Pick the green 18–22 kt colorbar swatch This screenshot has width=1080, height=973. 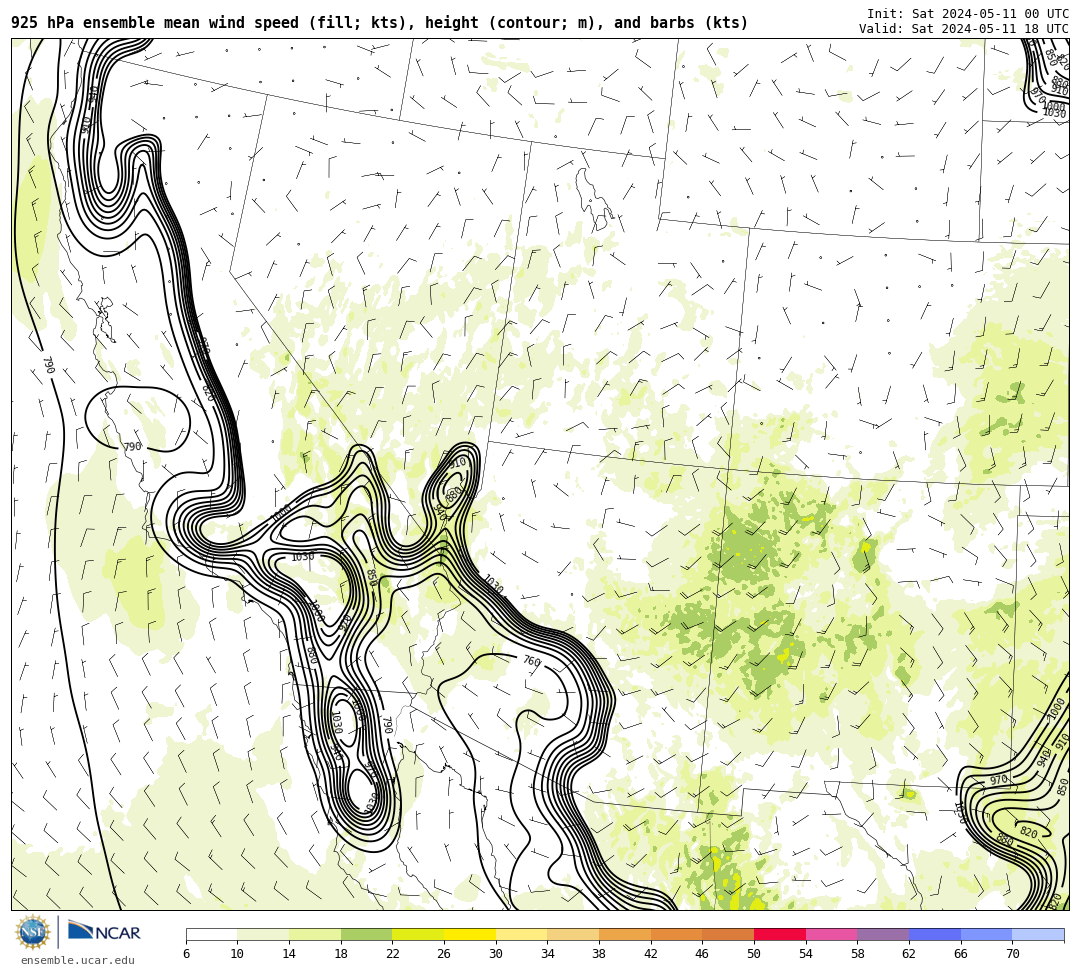point(366,934)
